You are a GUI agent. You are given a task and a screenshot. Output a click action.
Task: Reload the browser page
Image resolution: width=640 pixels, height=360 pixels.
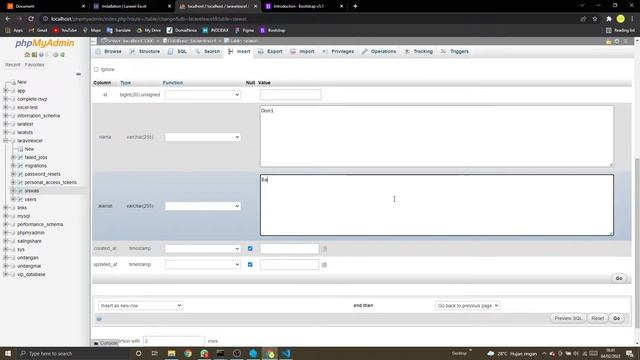click(31, 19)
